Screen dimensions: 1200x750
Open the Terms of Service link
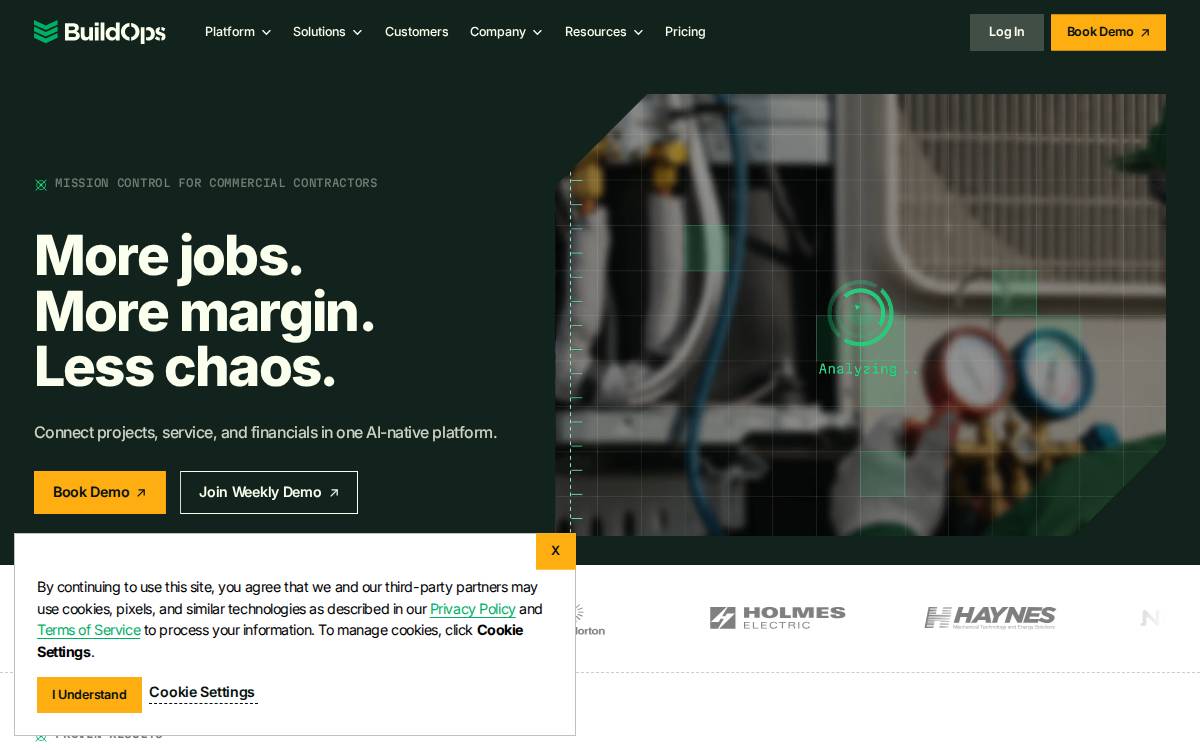(89, 630)
